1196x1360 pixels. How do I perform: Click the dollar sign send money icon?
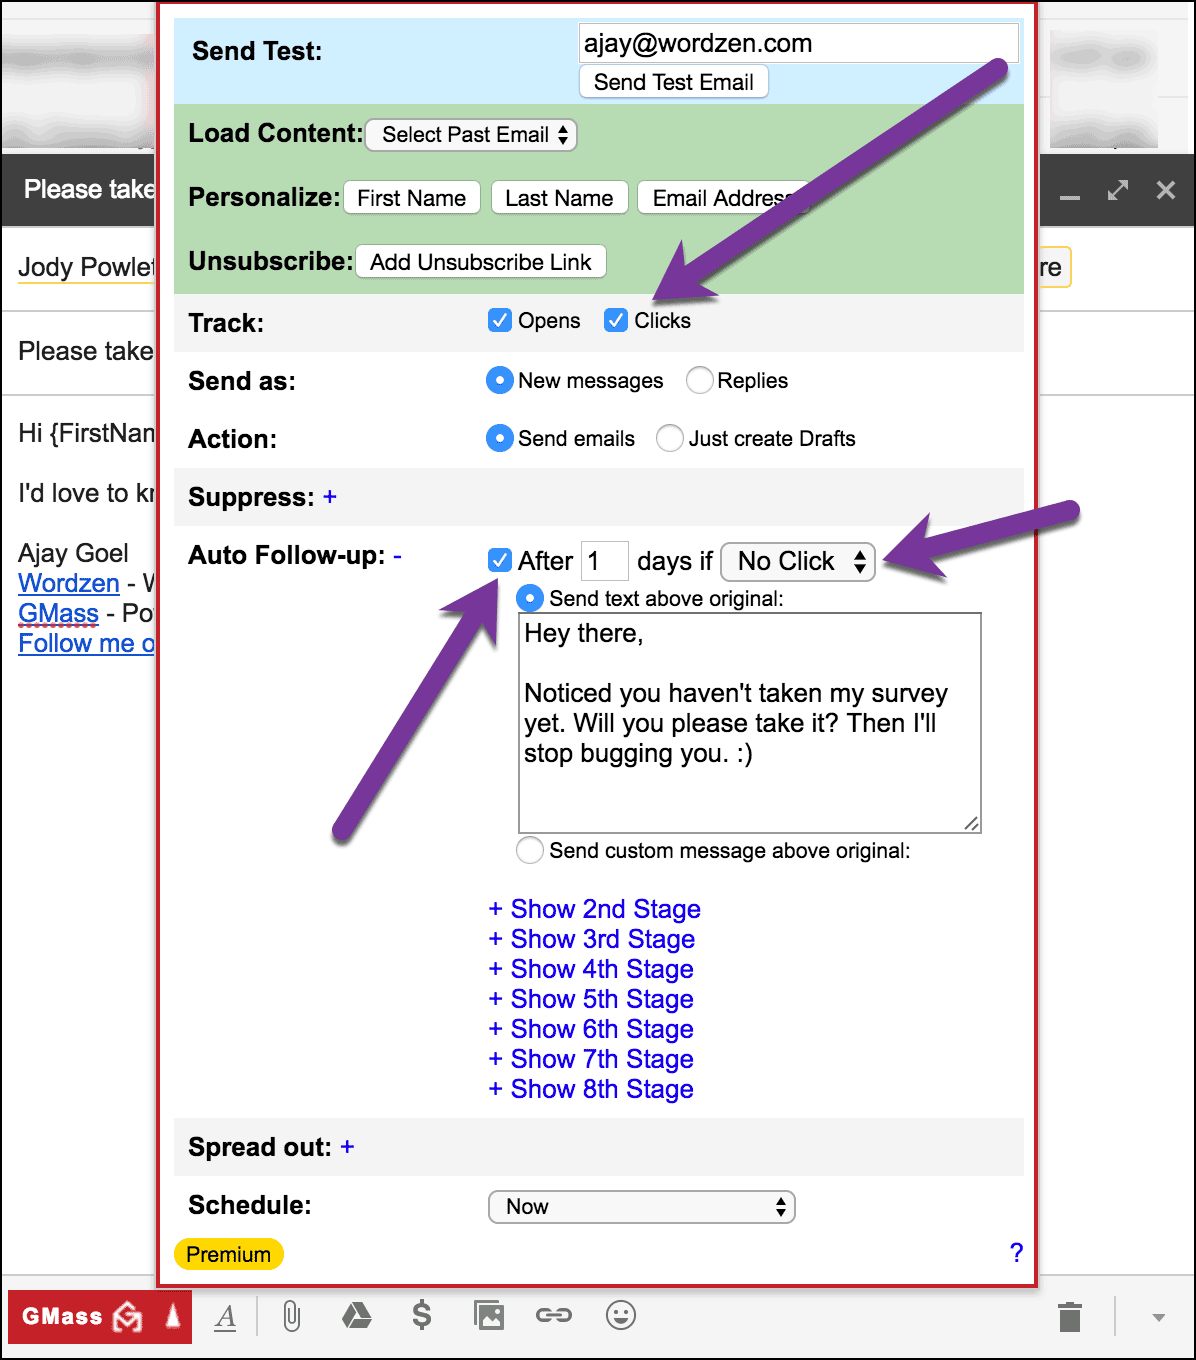(x=422, y=1316)
